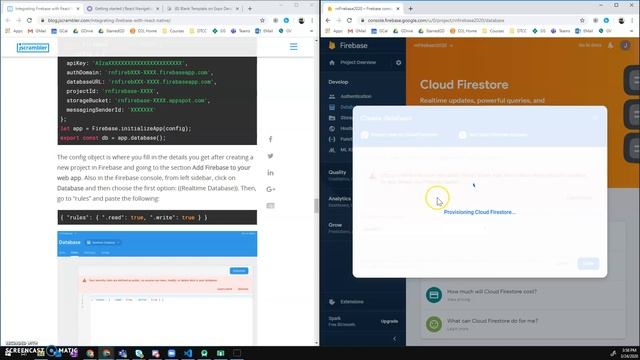Open Chrome menu in Firebase browser

point(632,20)
